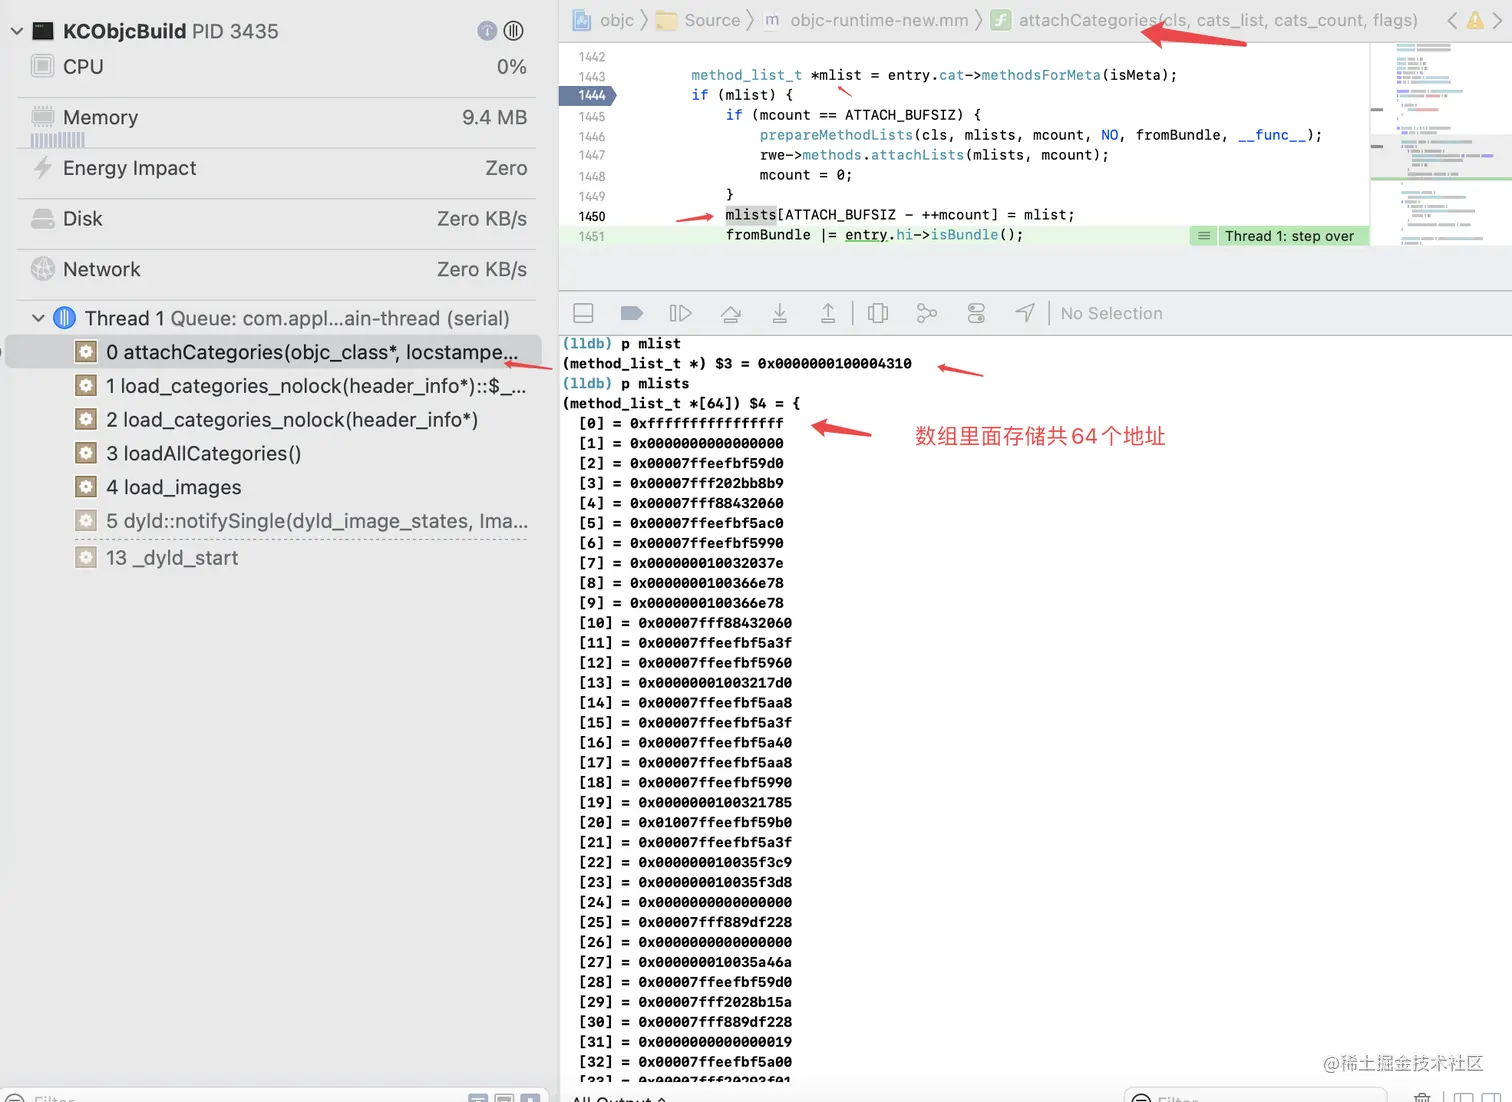
Task: Click the Disk drive icon
Action: [42, 219]
